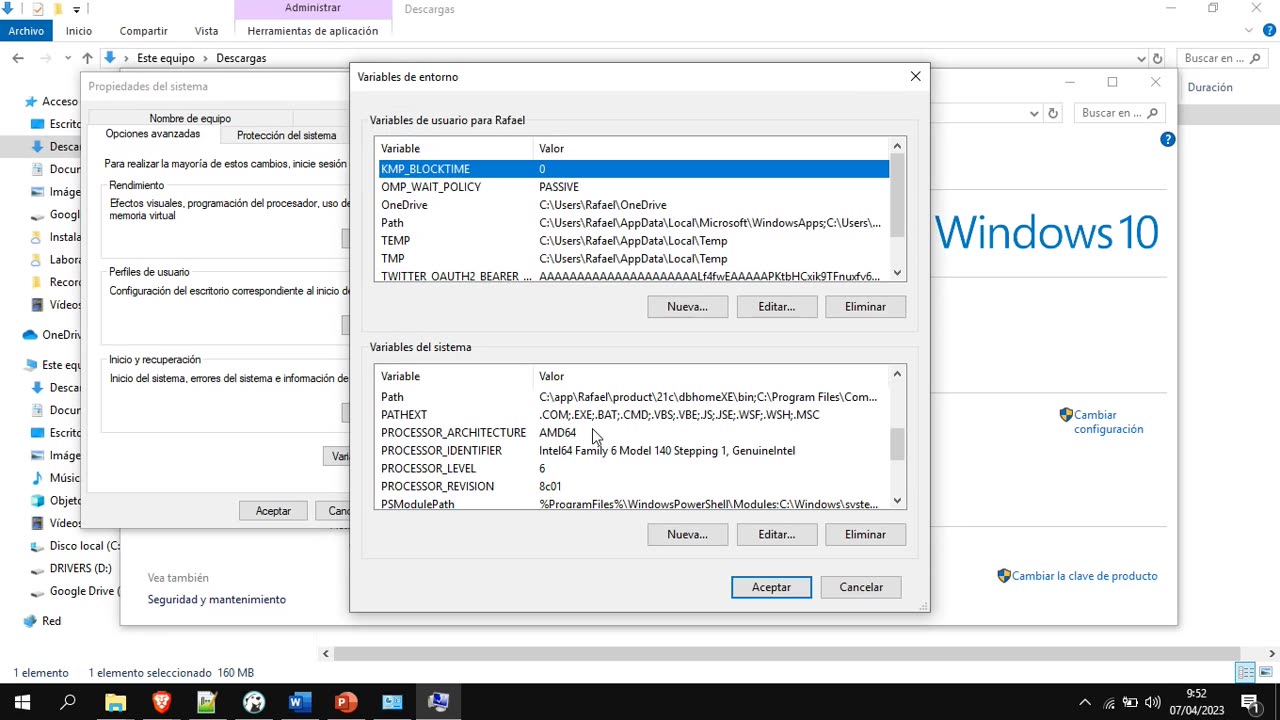
Task: Select OneDrive user variable row
Action: 633,205
